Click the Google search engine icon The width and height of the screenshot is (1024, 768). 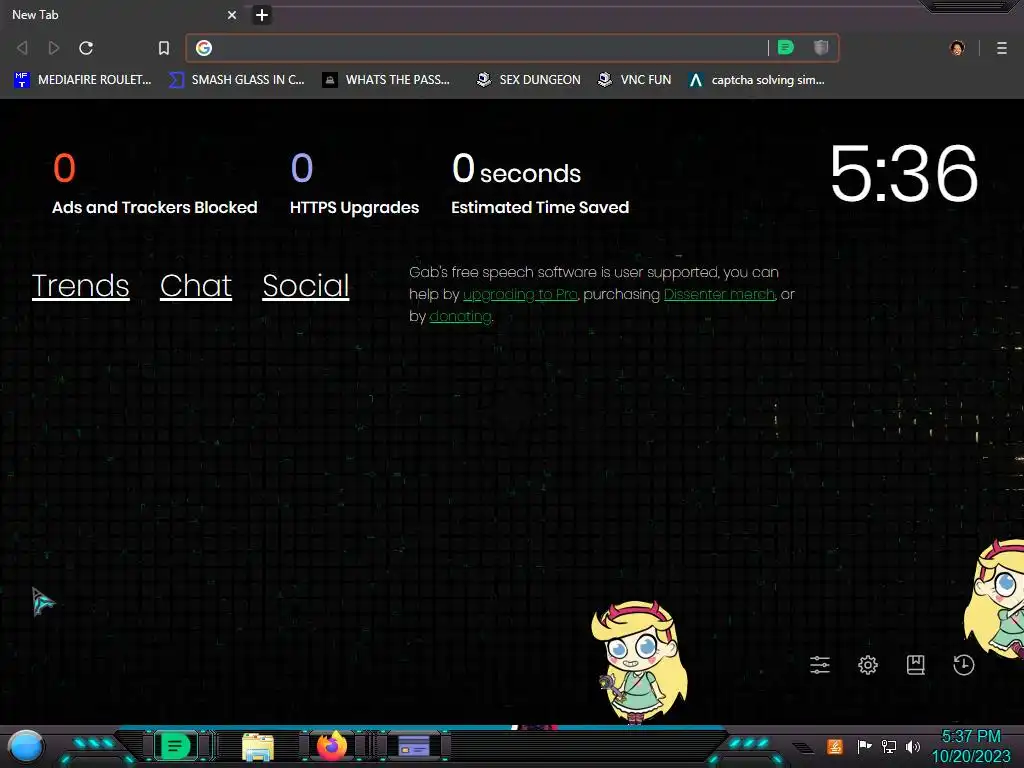point(204,48)
